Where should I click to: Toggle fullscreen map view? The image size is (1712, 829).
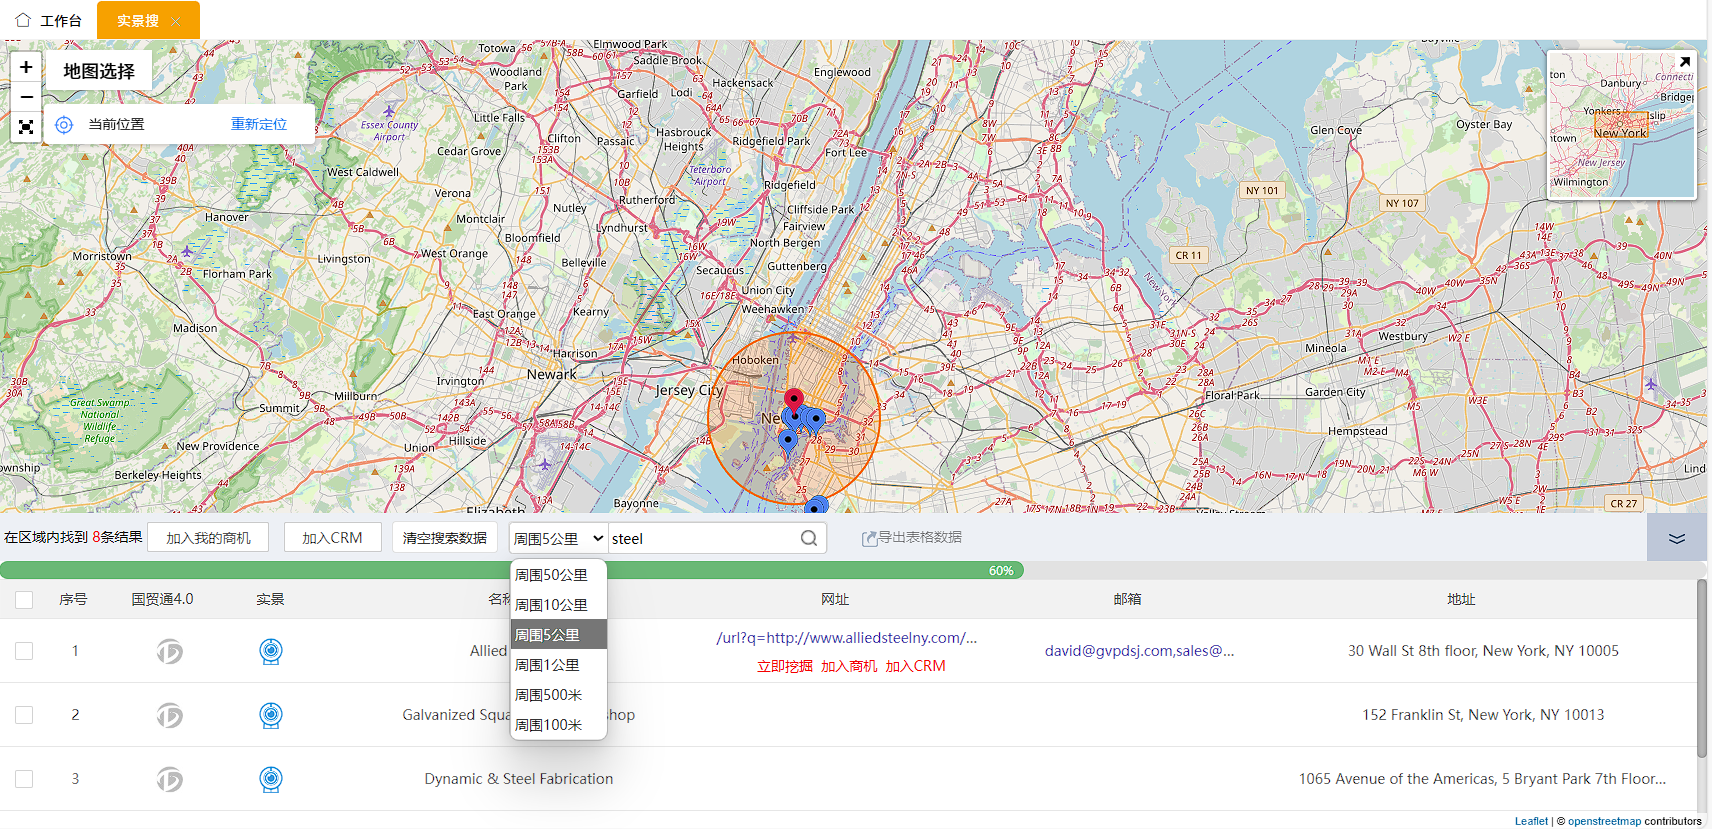click(26, 127)
